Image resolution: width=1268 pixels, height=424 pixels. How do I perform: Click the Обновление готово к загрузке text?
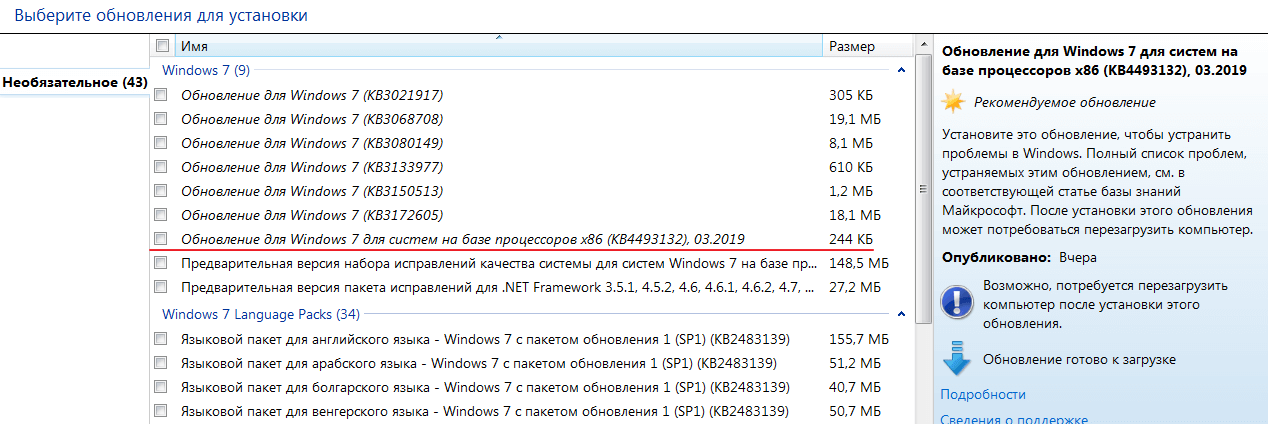click(1079, 359)
